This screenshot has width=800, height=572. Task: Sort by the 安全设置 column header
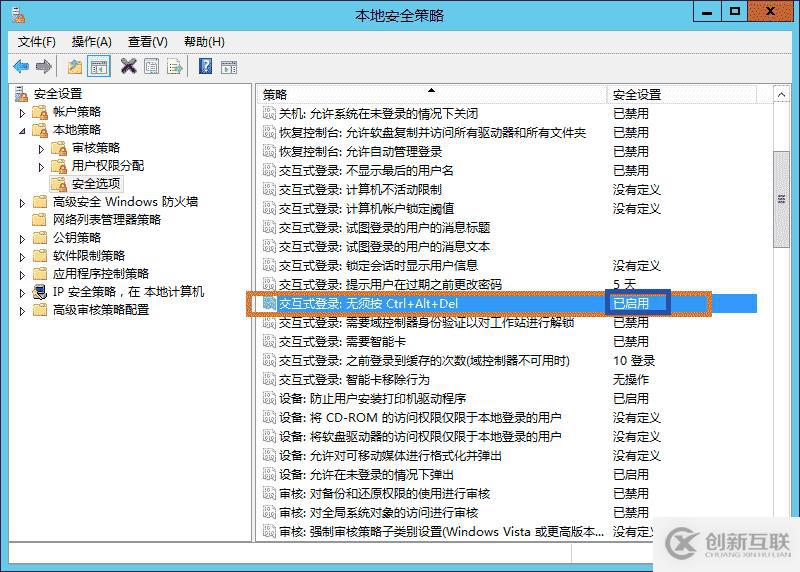(681, 94)
